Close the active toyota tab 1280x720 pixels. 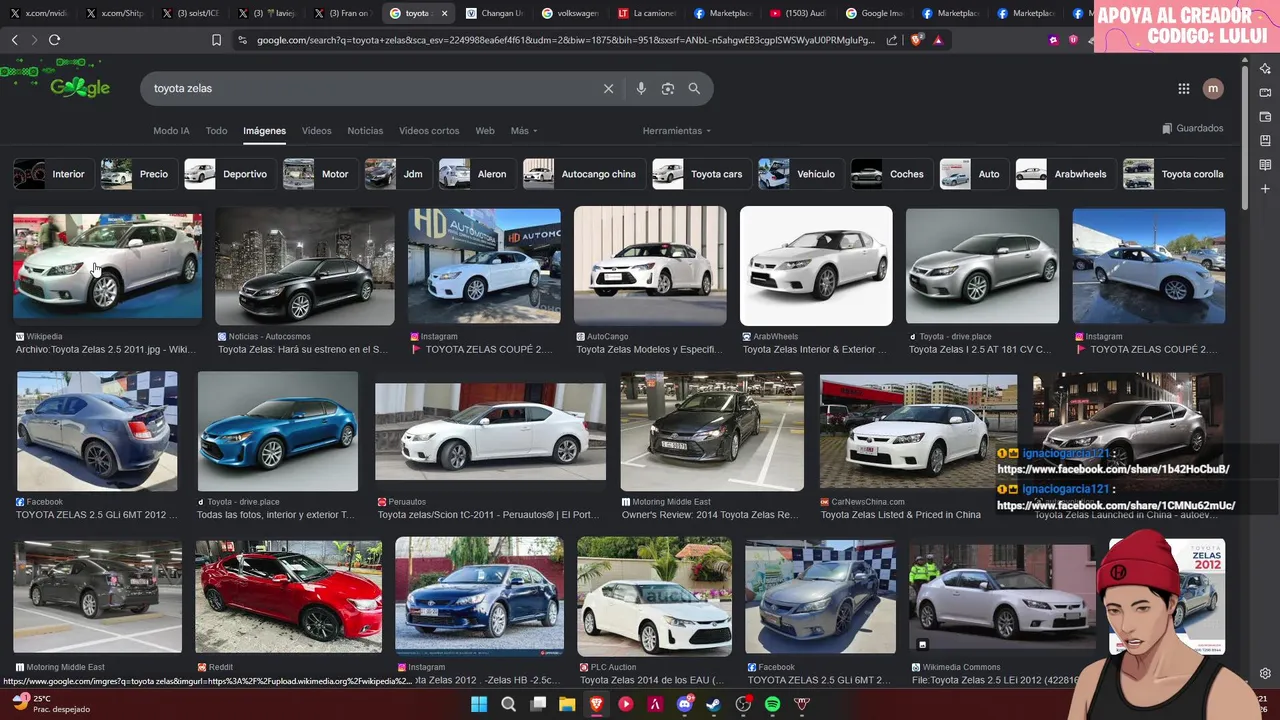[x=444, y=13]
